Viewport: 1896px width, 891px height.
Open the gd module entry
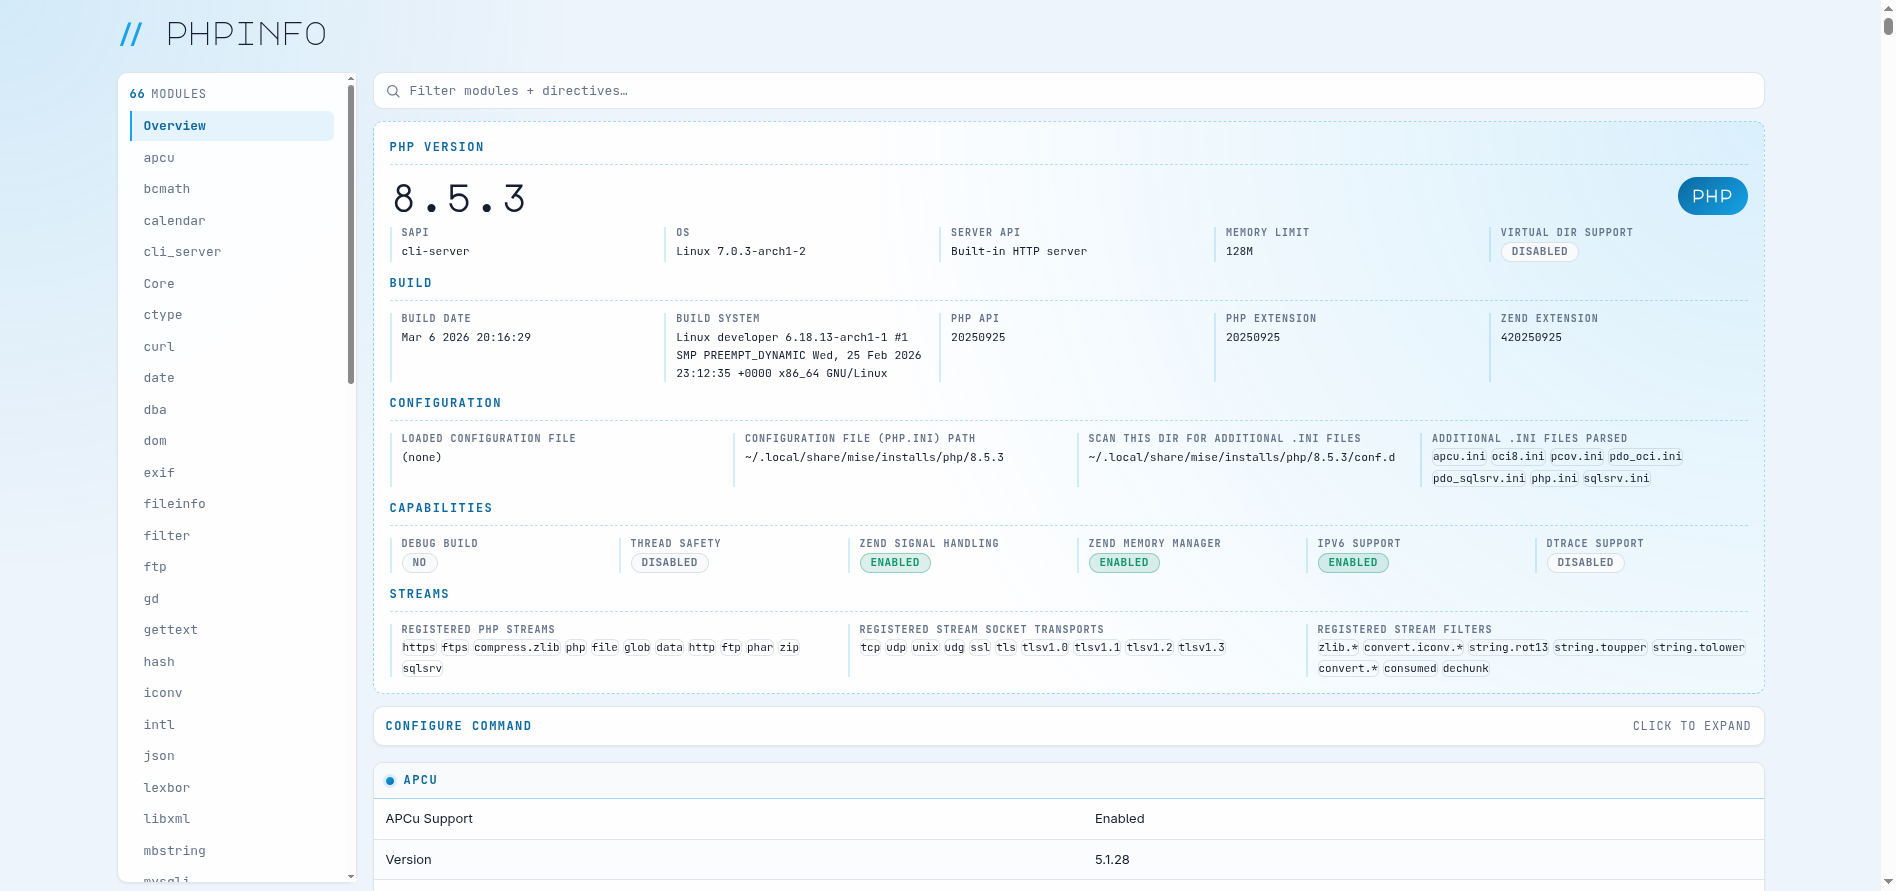tap(232, 599)
